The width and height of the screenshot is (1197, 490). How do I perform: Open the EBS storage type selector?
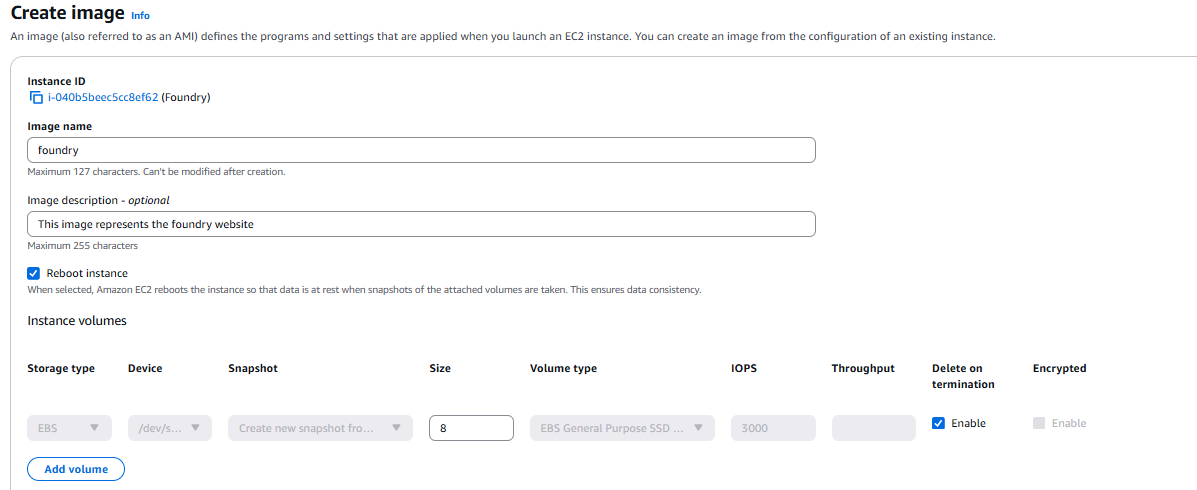tap(58, 428)
